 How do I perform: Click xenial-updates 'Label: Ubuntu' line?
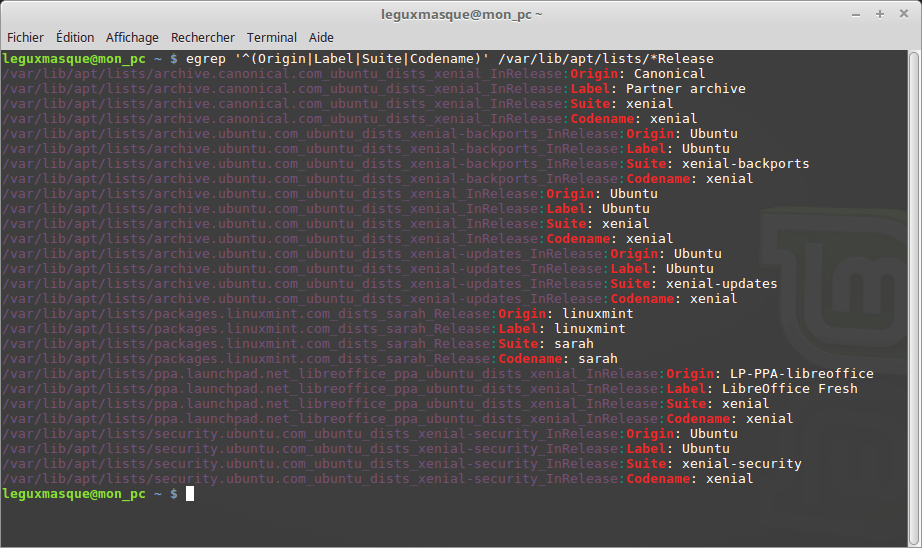(x=358, y=269)
